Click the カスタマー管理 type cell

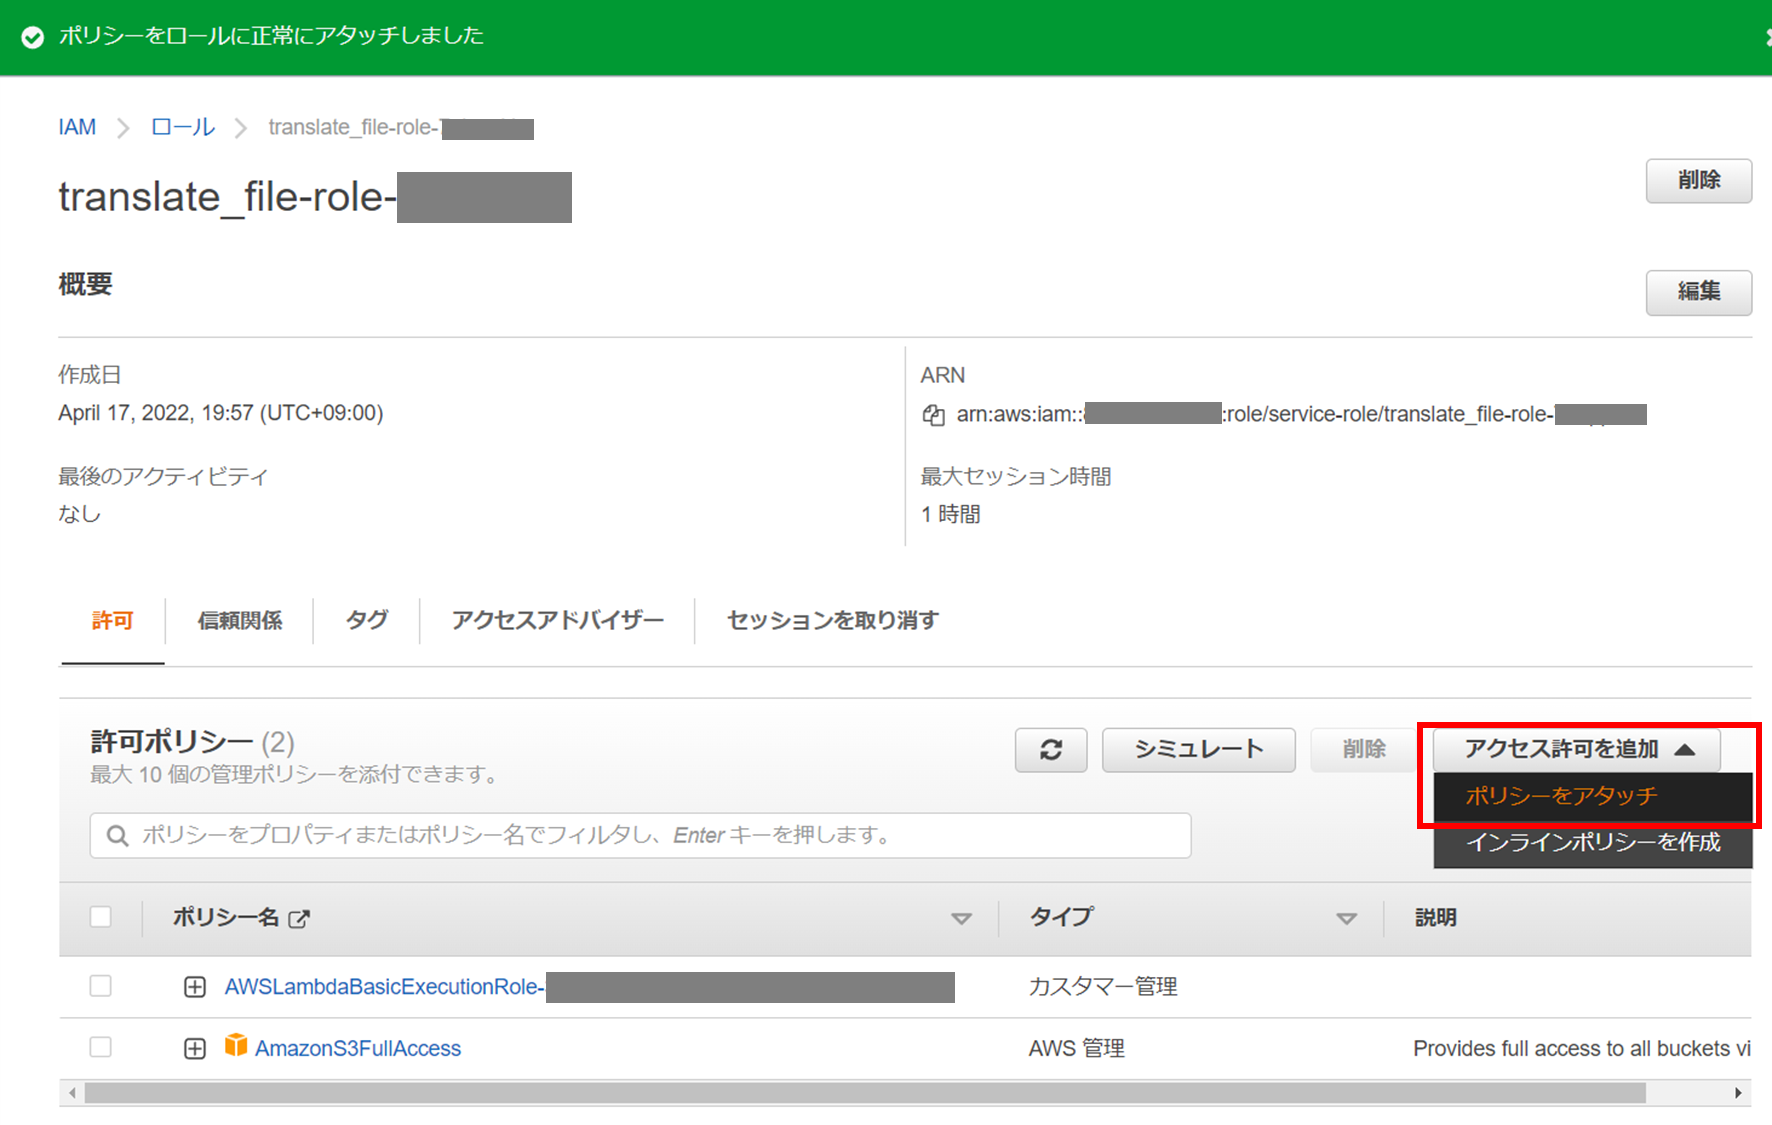click(1103, 987)
